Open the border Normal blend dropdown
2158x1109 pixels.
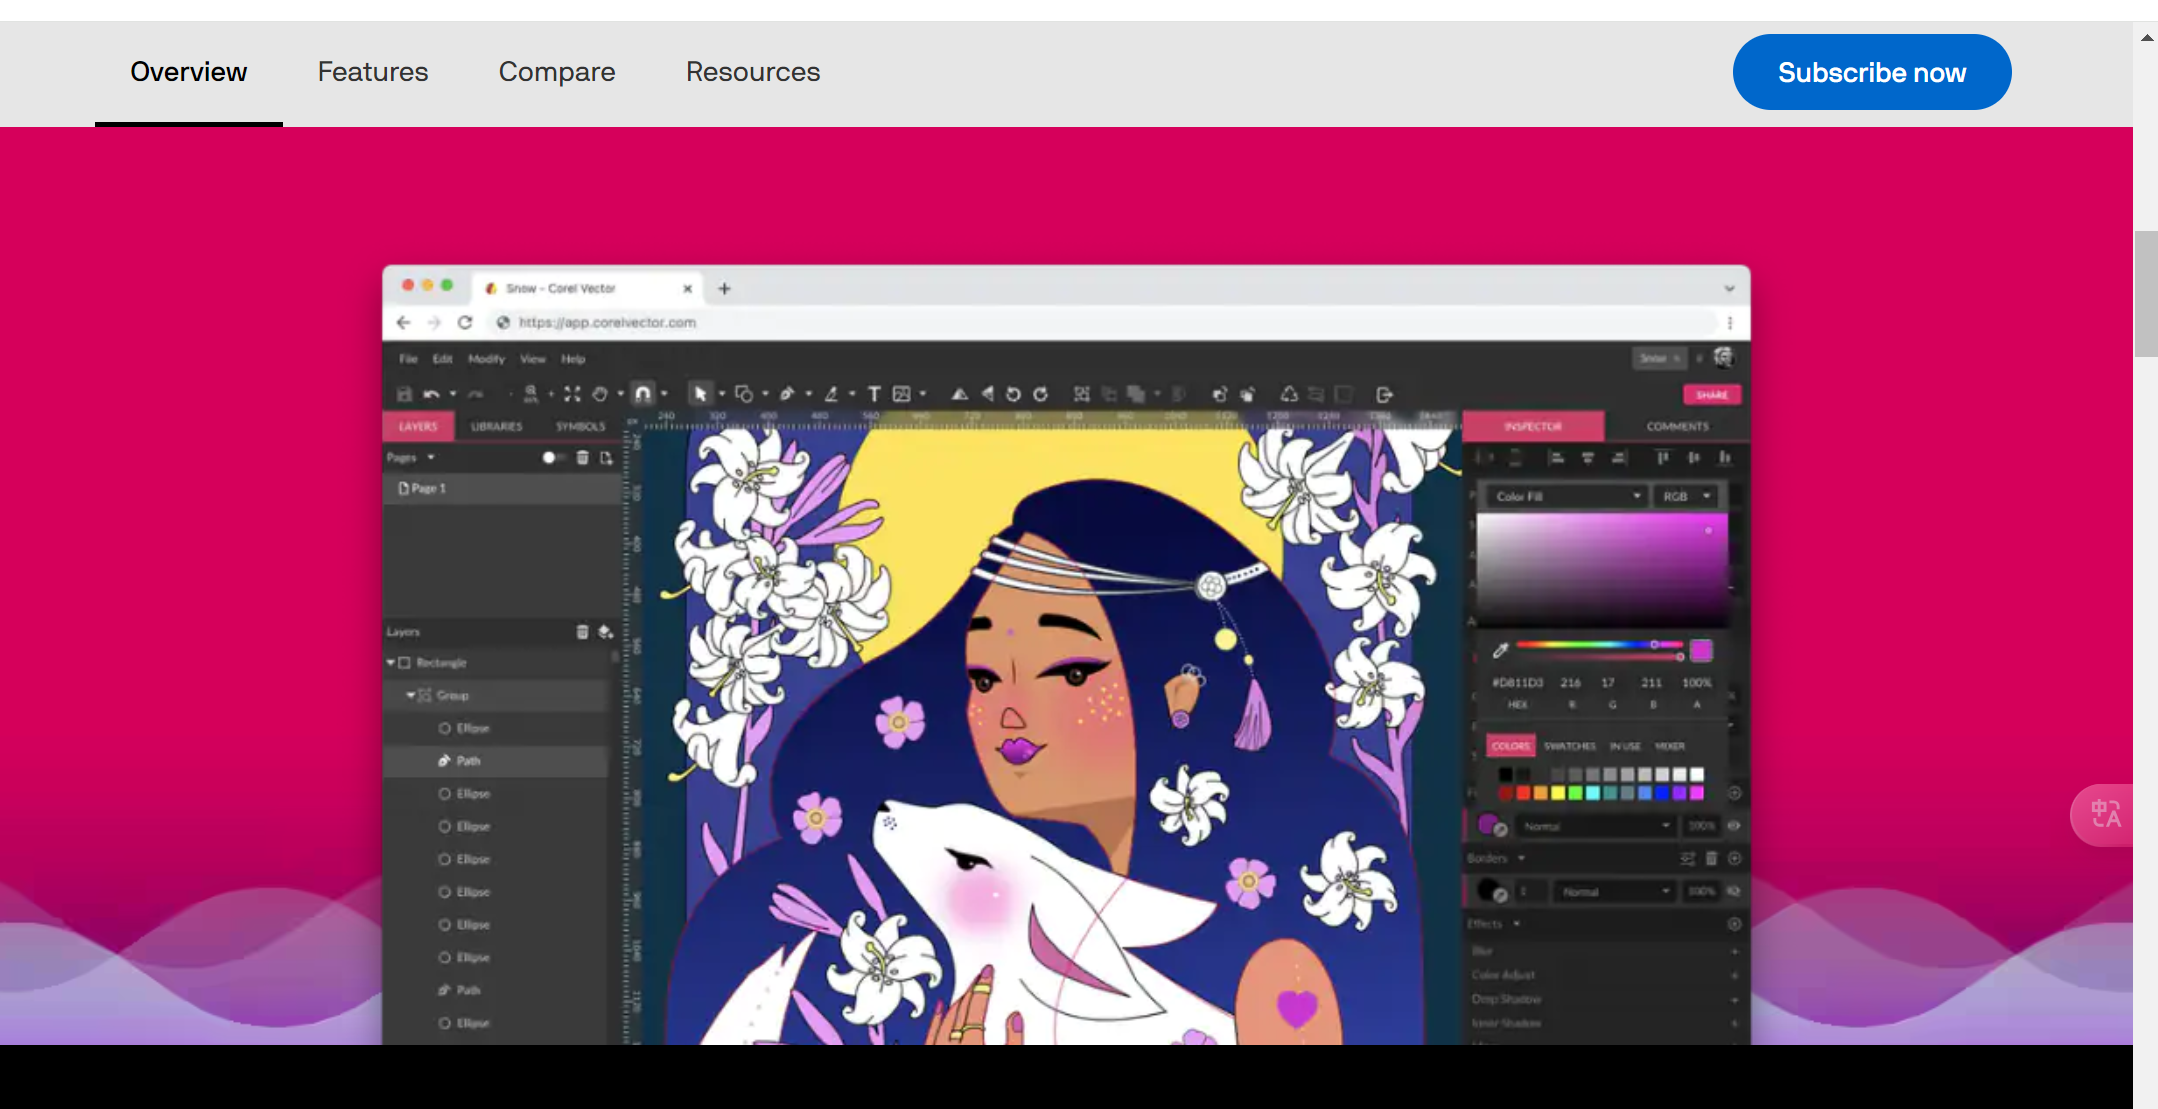point(1615,891)
